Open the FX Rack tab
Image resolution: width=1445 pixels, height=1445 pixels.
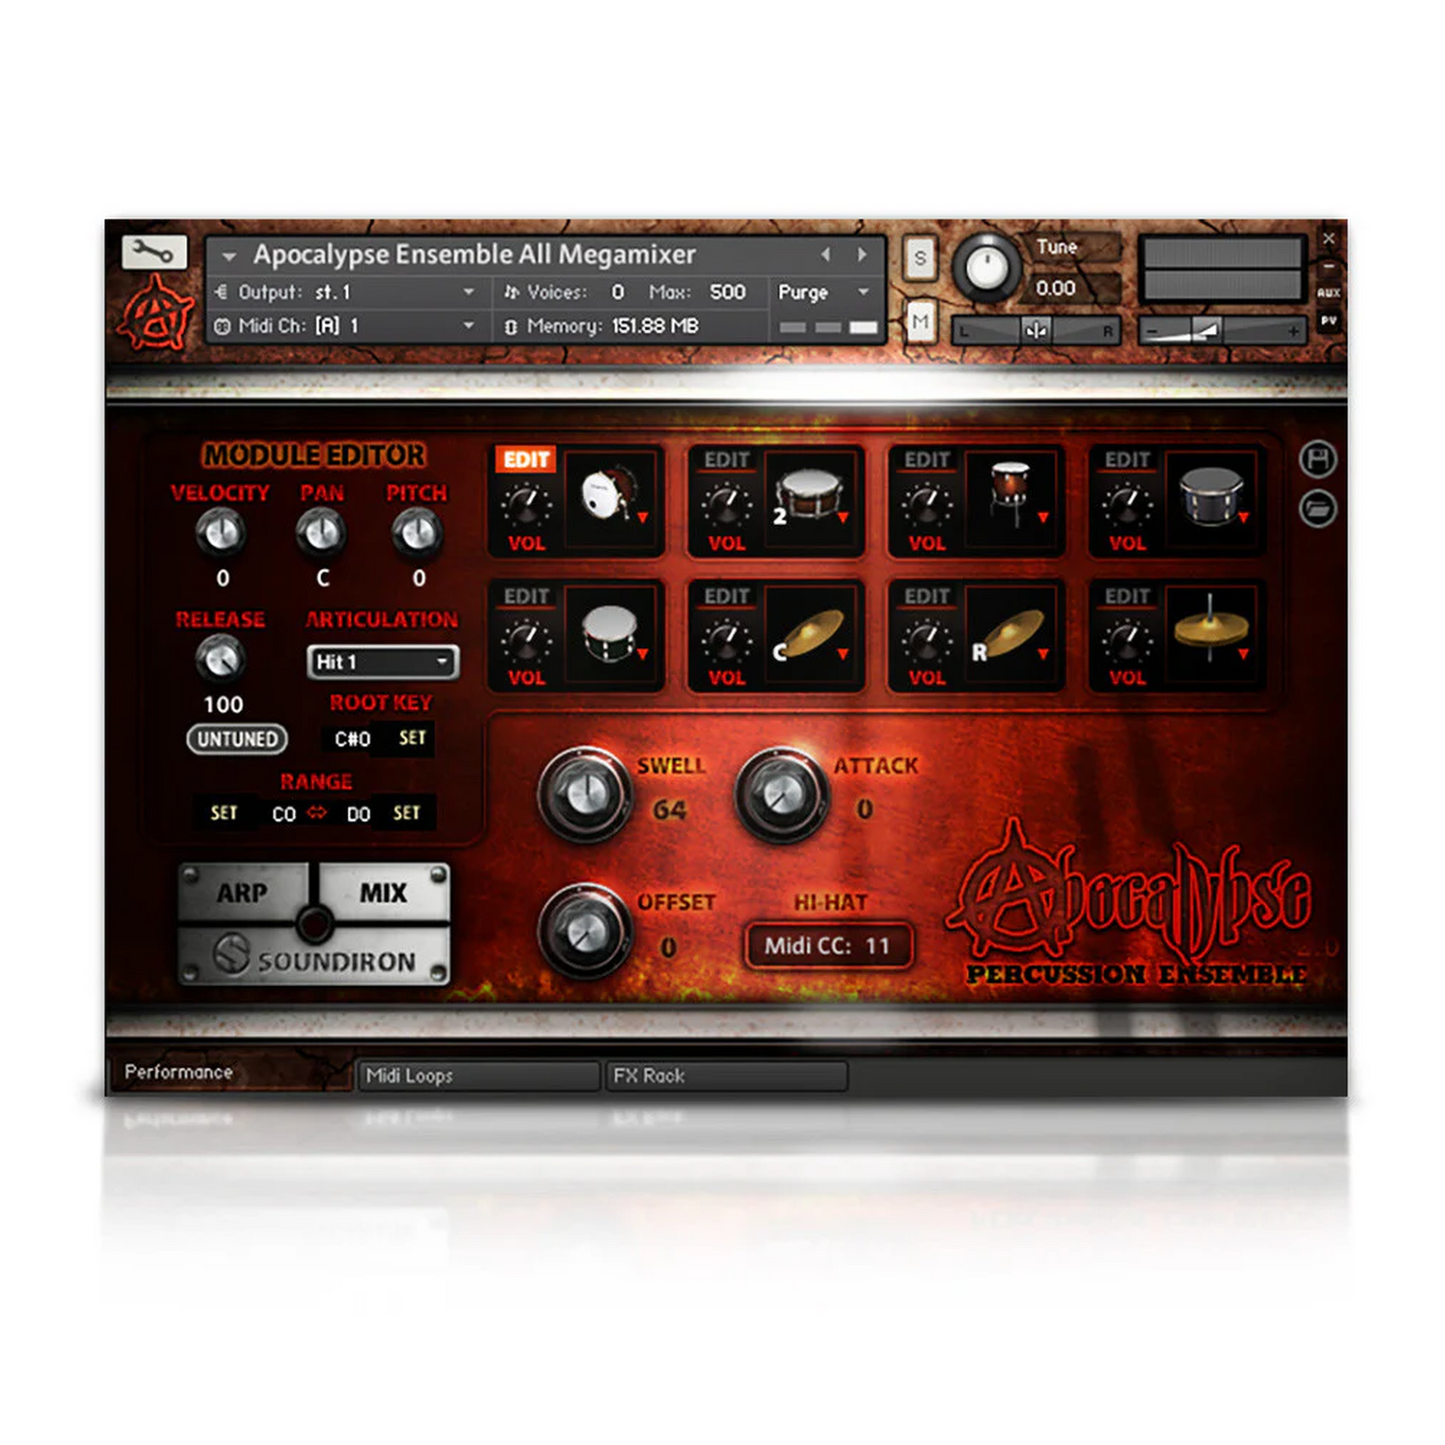point(726,1076)
